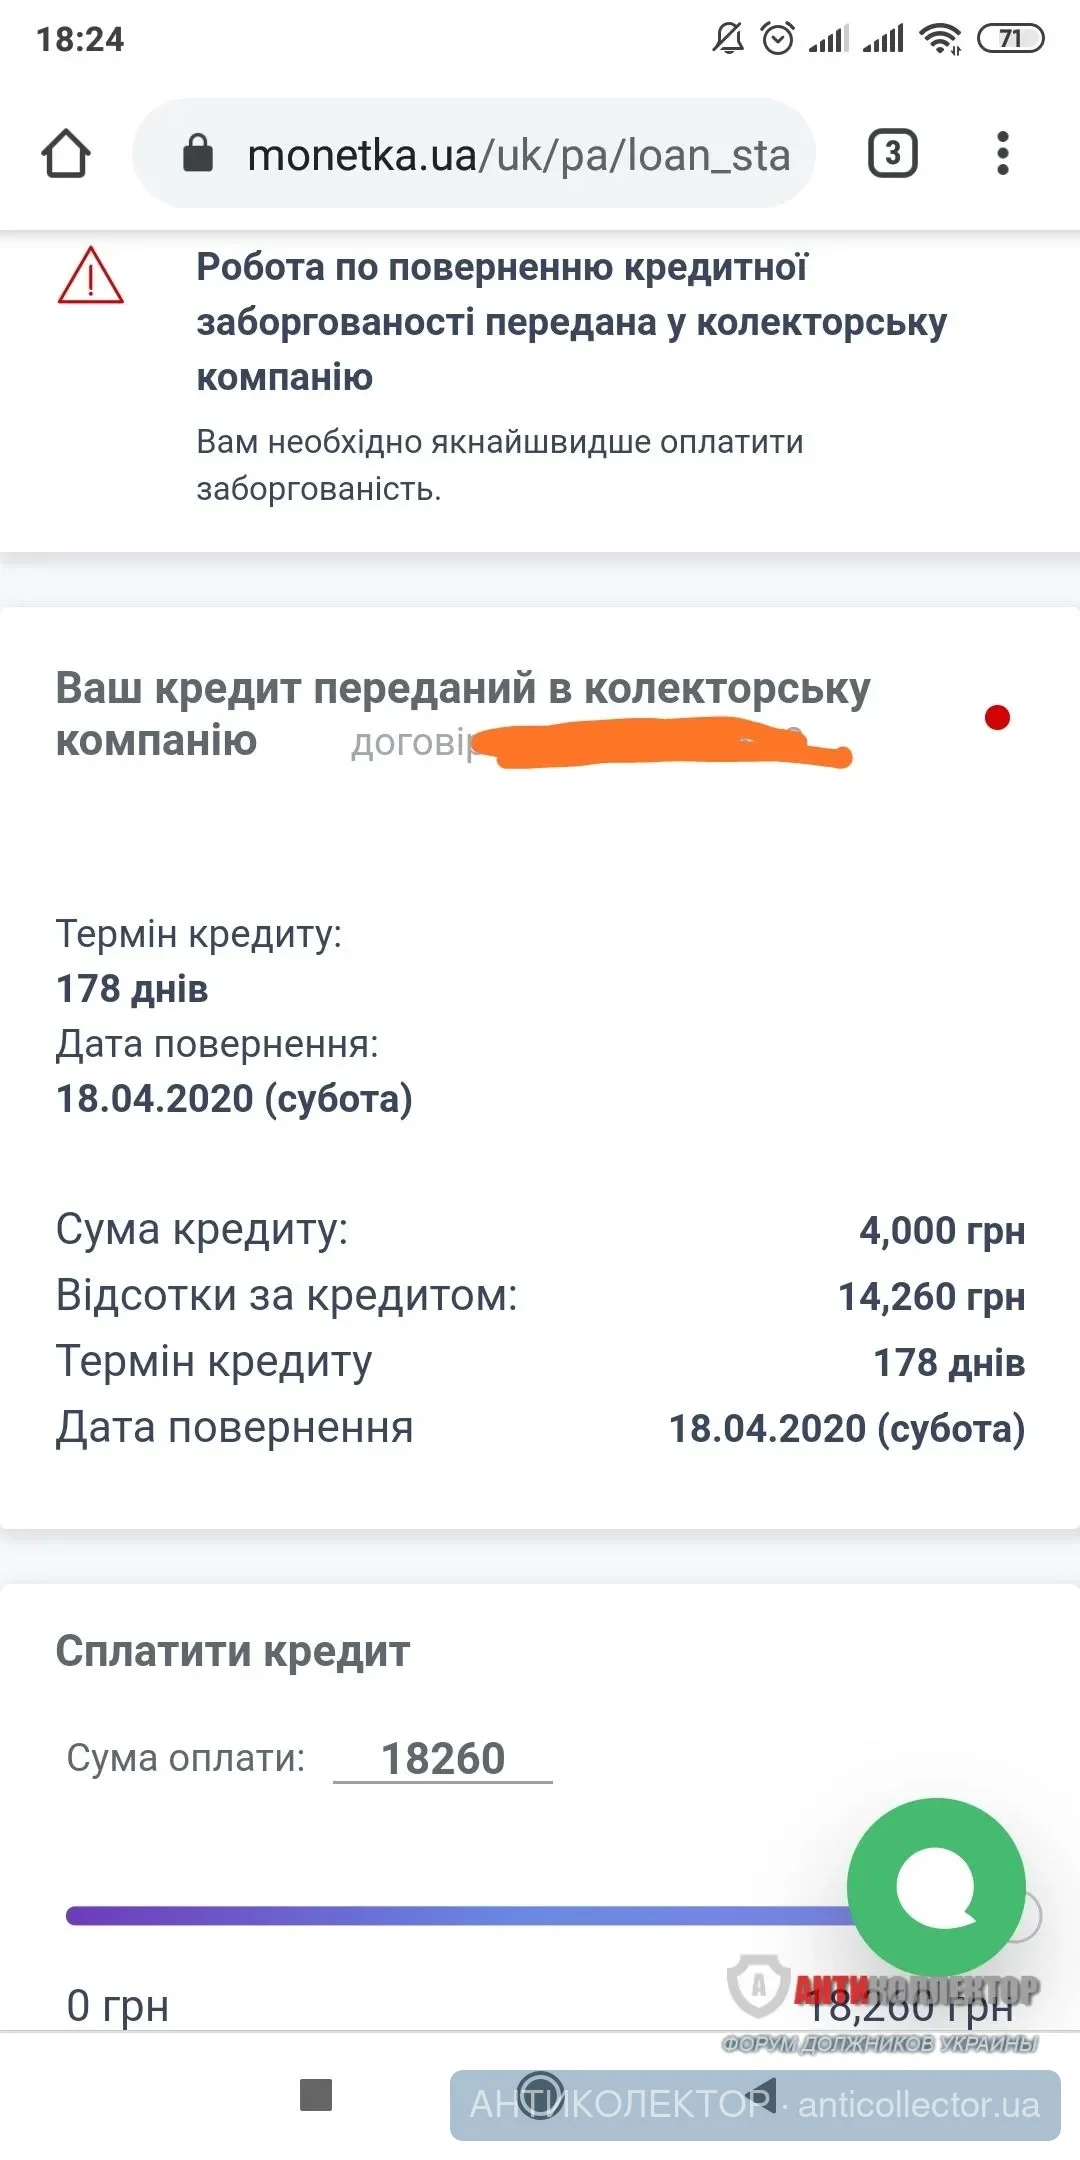The width and height of the screenshot is (1080, 2160).
Task: Tap the red warning triangle icon
Action: click(x=90, y=276)
